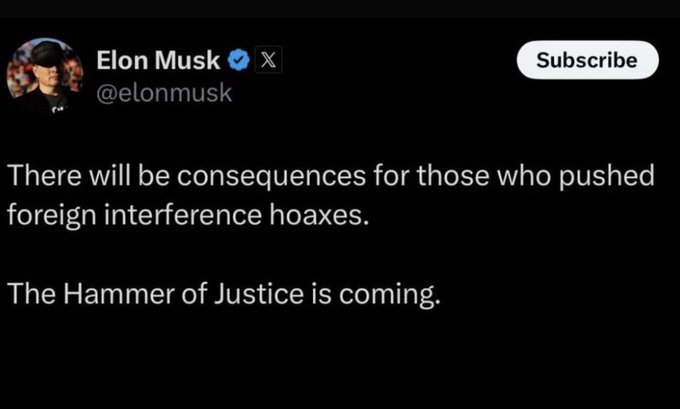The width and height of the screenshot is (680, 409).
Task: Select the Elon Musk display name
Action: point(158,60)
